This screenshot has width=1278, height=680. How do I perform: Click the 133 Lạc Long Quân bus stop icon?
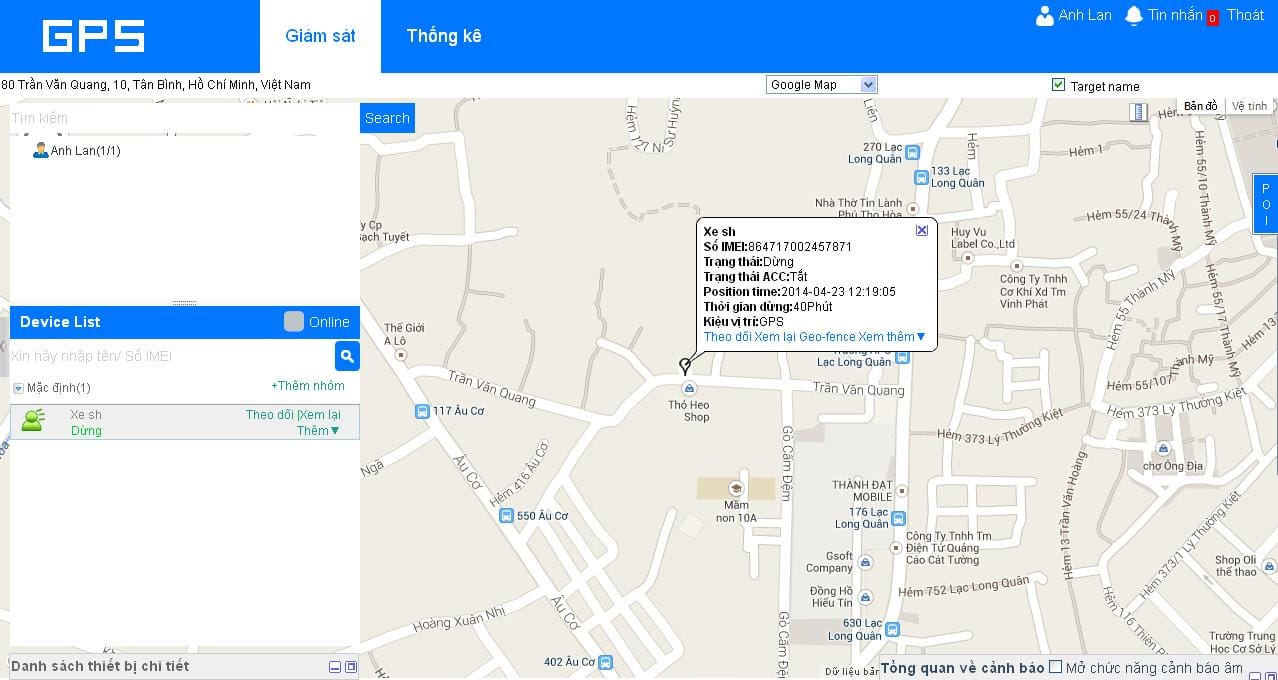click(921, 177)
